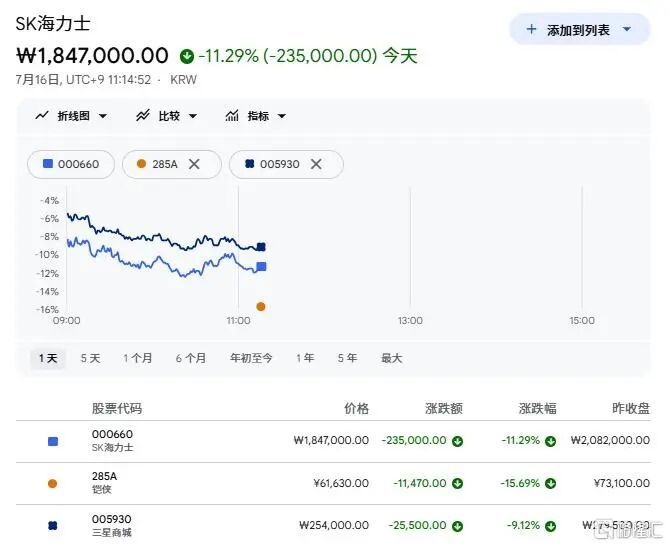Click the KRW currency label
Screen dimensions: 669x546
click(183, 80)
